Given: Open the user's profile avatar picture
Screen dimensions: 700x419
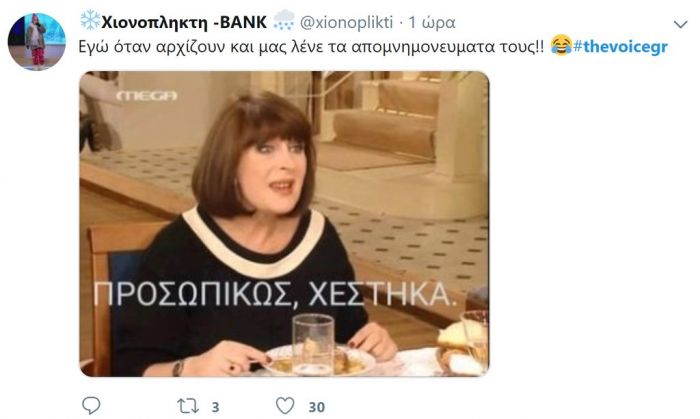Looking at the screenshot, I should coord(37,41).
